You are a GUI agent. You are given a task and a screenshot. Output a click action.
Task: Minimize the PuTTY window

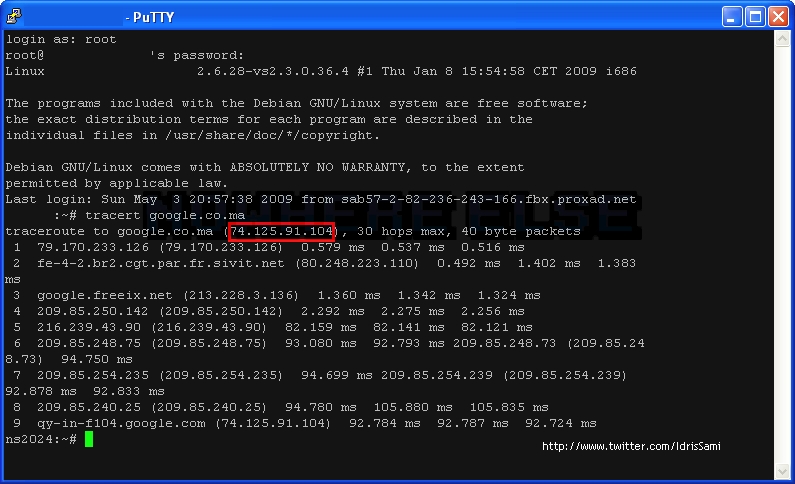732,17
